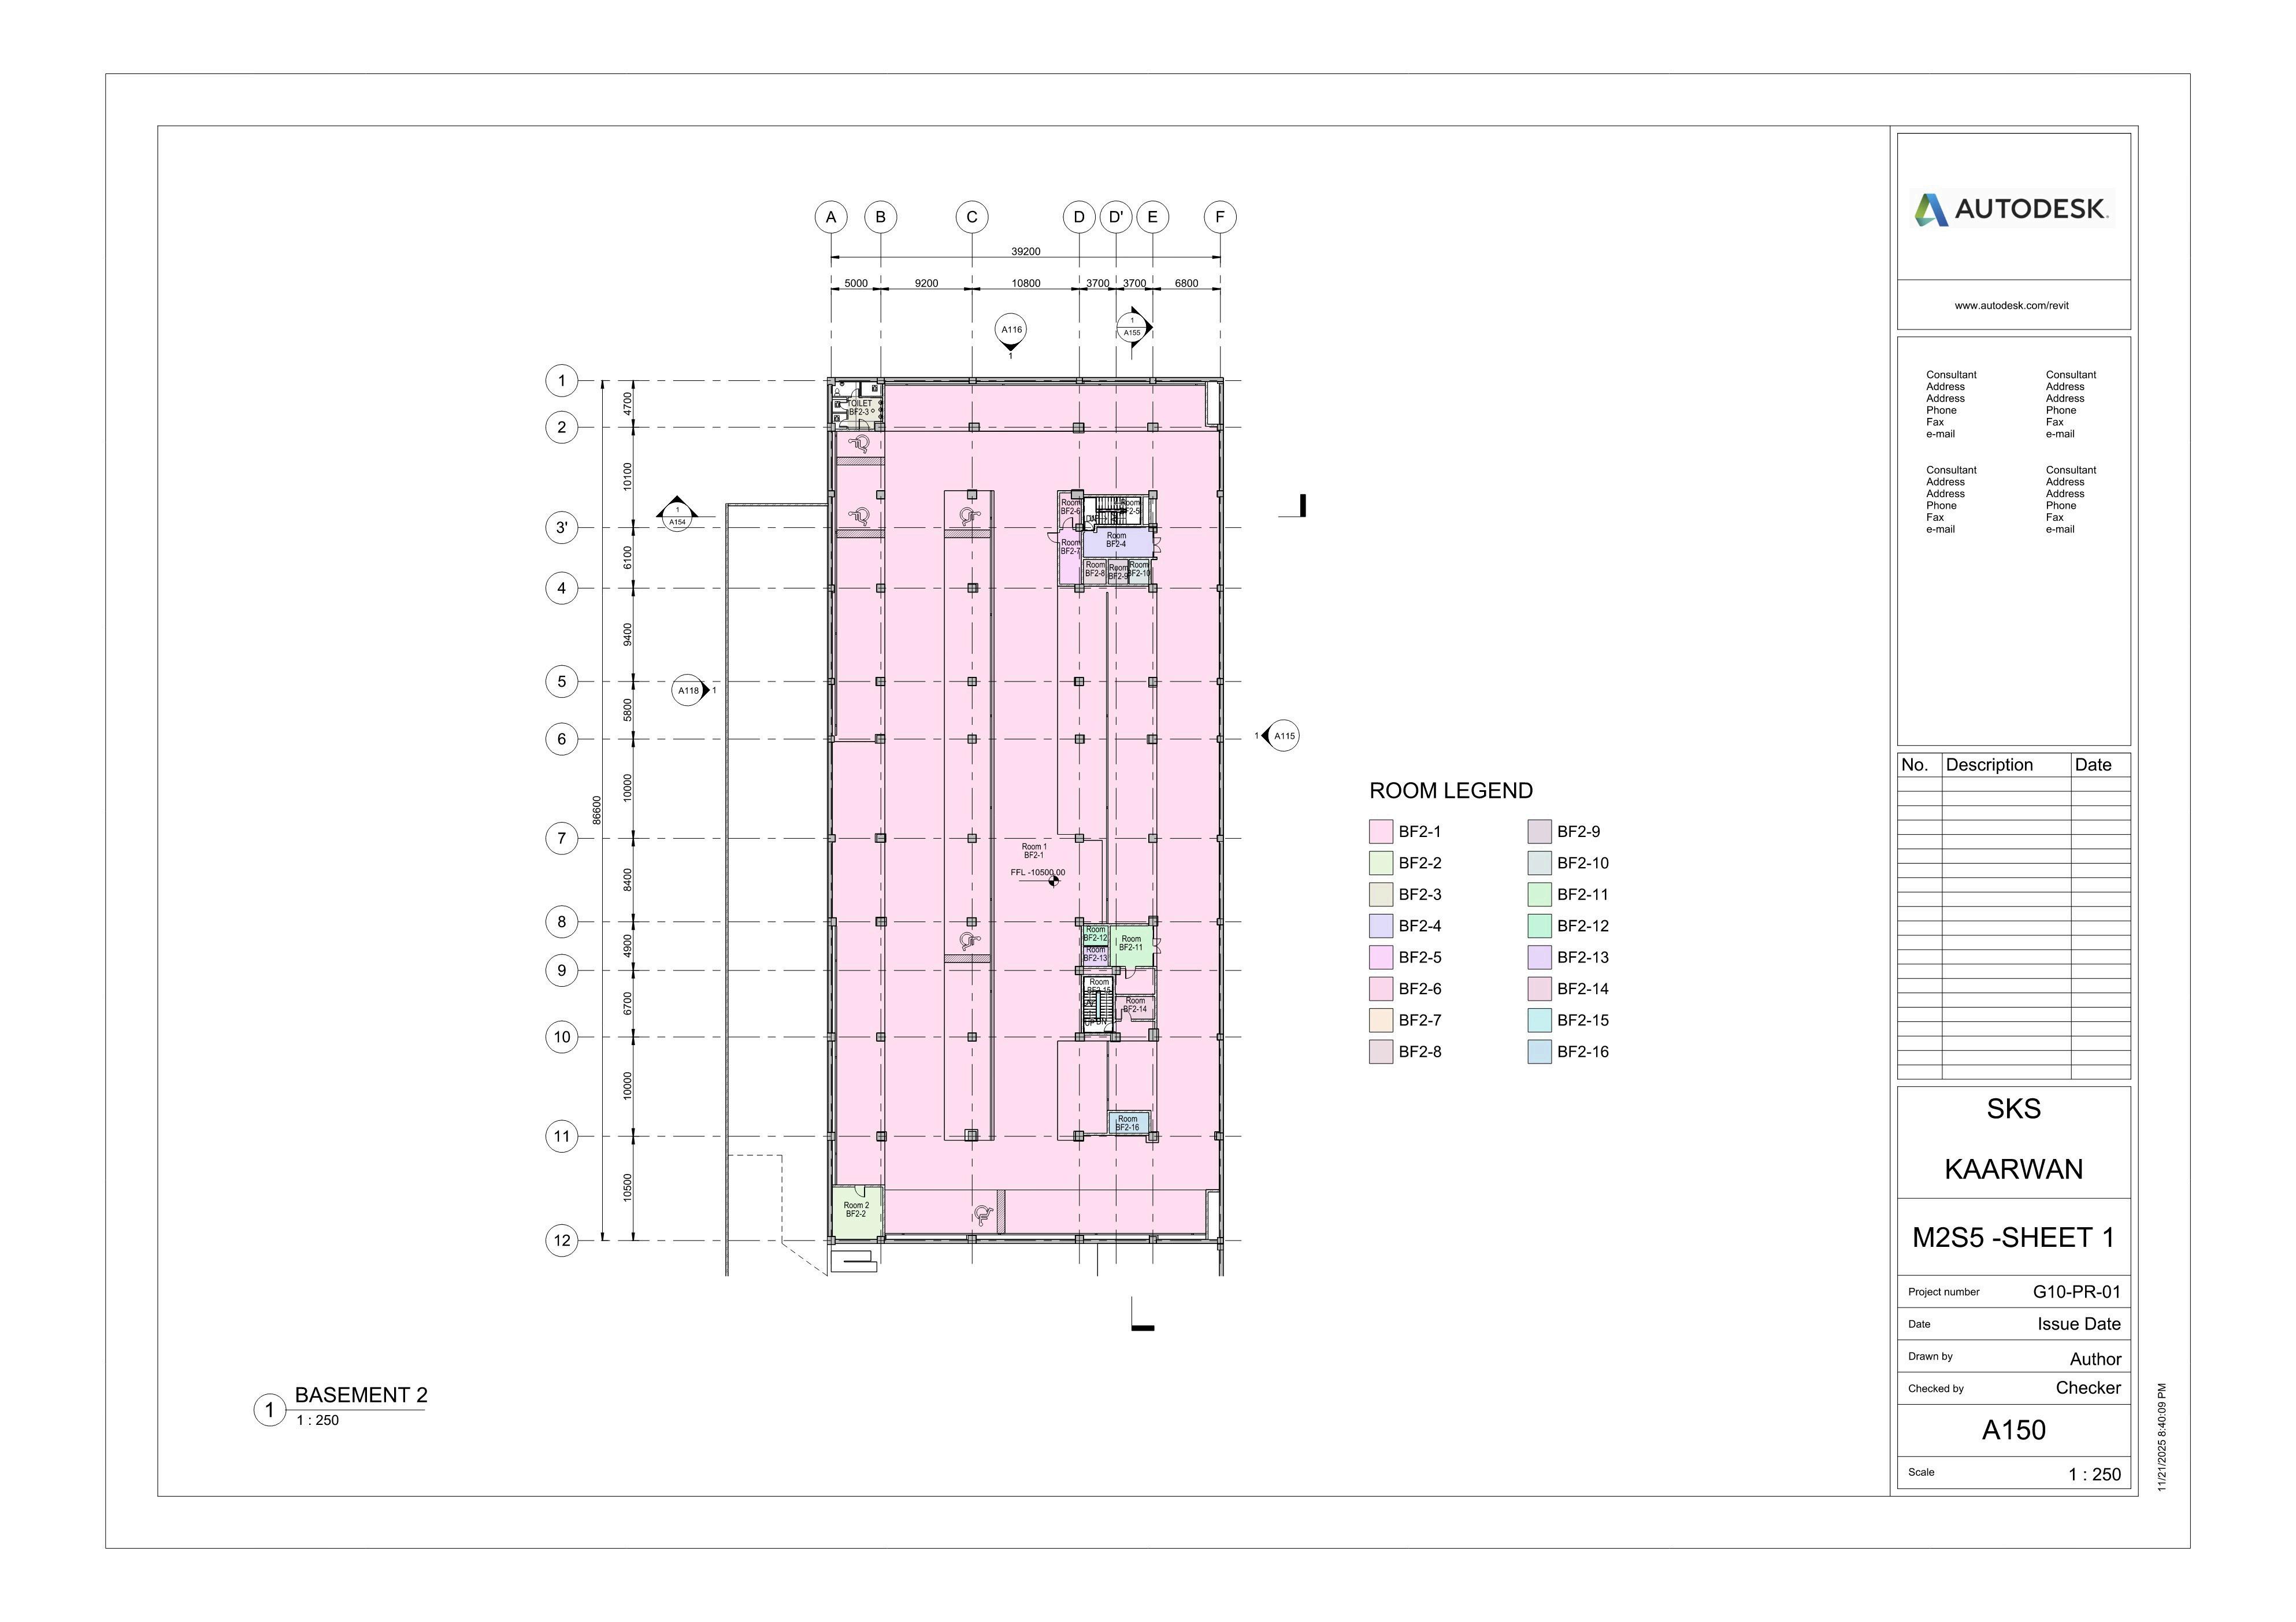Image resolution: width=2296 pixels, height=1622 pixels.
Task: Click the FFL -10500.00 spot elevation symbol
Action: (1053, 881)
